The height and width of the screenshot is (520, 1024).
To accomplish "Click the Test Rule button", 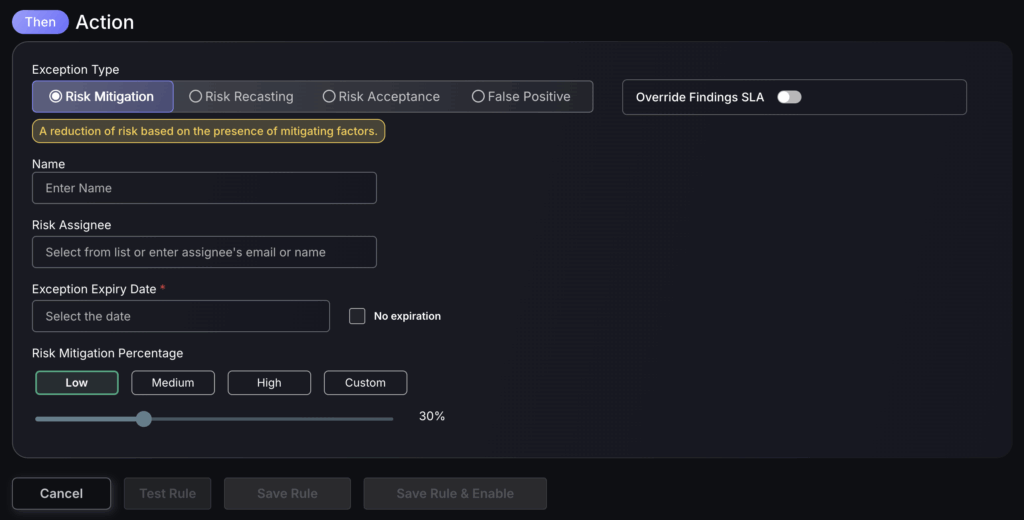I will coord(167,493).
